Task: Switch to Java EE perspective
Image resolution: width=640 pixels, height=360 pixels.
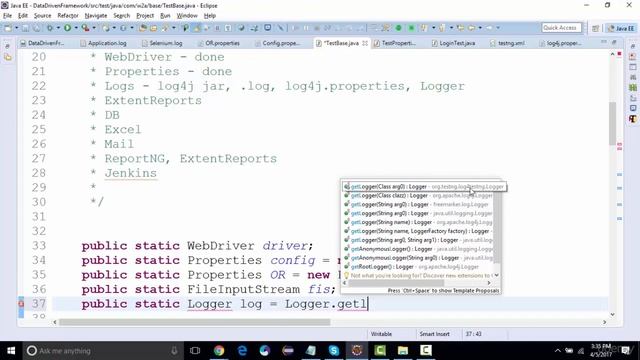Action: click(x=621, y=28)
